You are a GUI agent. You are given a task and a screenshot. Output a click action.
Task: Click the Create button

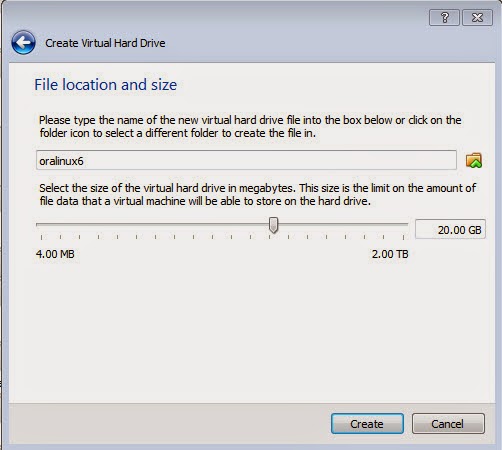click(367, 424)
